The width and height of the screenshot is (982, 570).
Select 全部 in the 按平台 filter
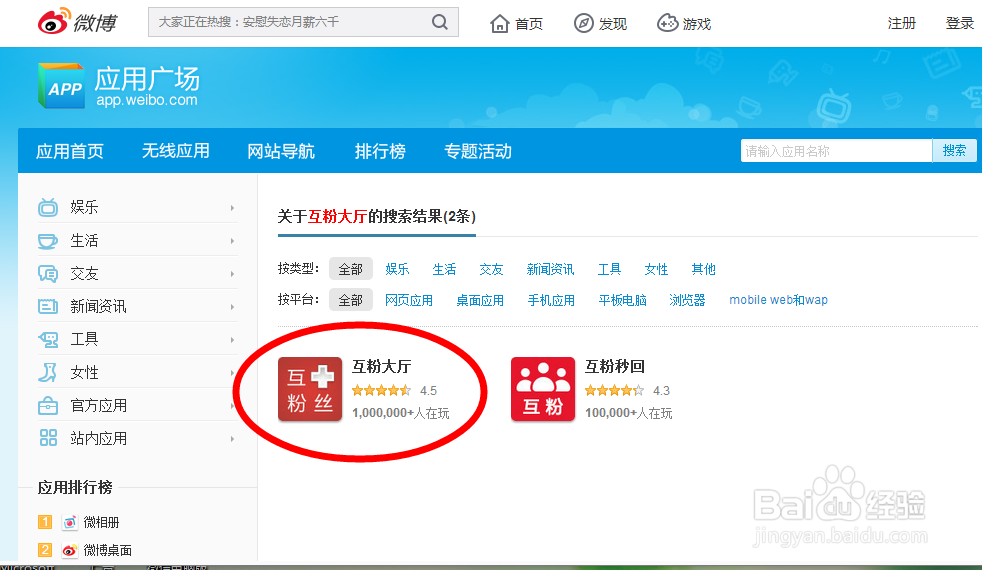coord(351,300)
